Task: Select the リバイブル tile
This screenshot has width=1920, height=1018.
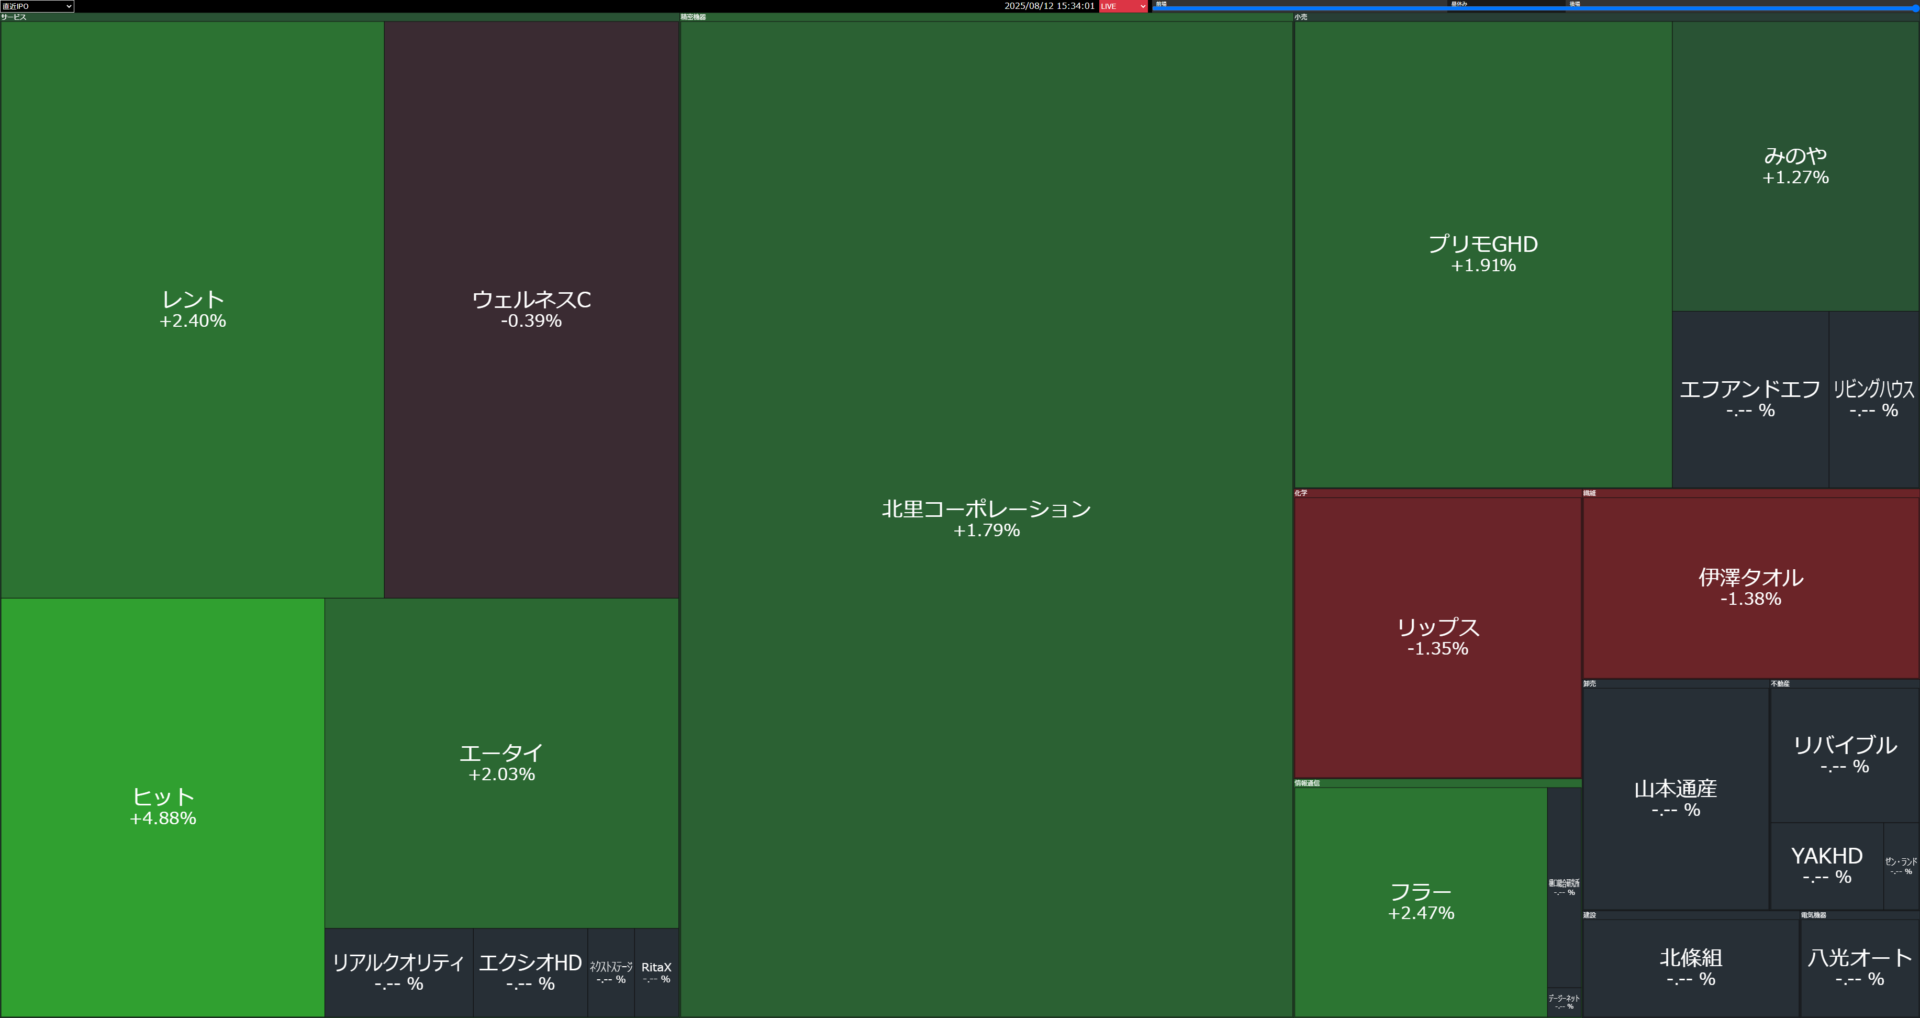Action: coord(1845,755)
